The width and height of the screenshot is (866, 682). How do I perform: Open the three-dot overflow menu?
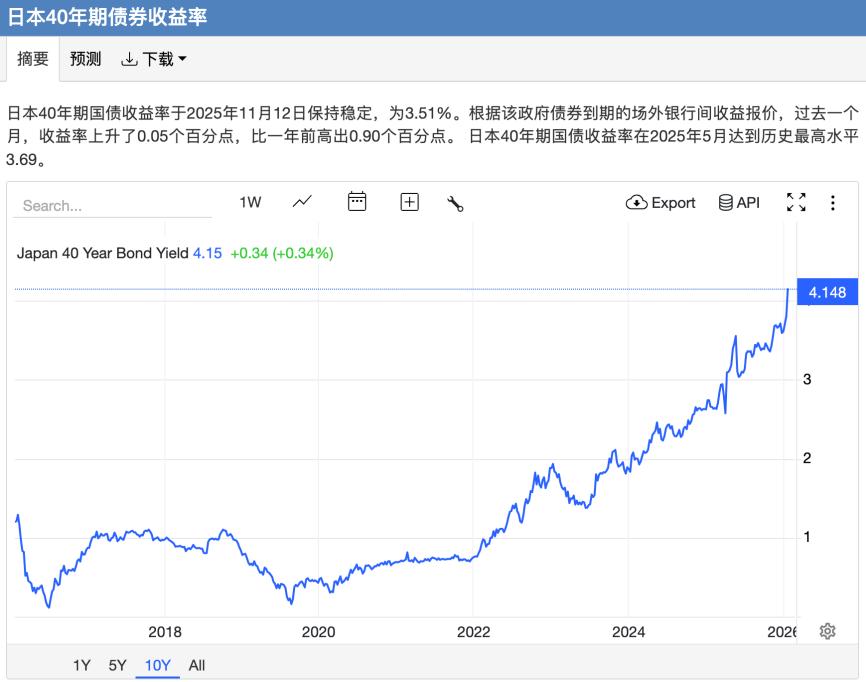point(833,202)
